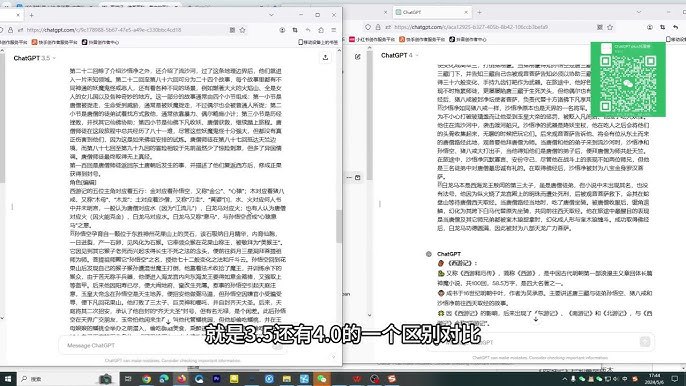Toggle reader/translate icon in left address bar
Image resolution: width=686 pixels, height=386 pixels.
point(232,30)
